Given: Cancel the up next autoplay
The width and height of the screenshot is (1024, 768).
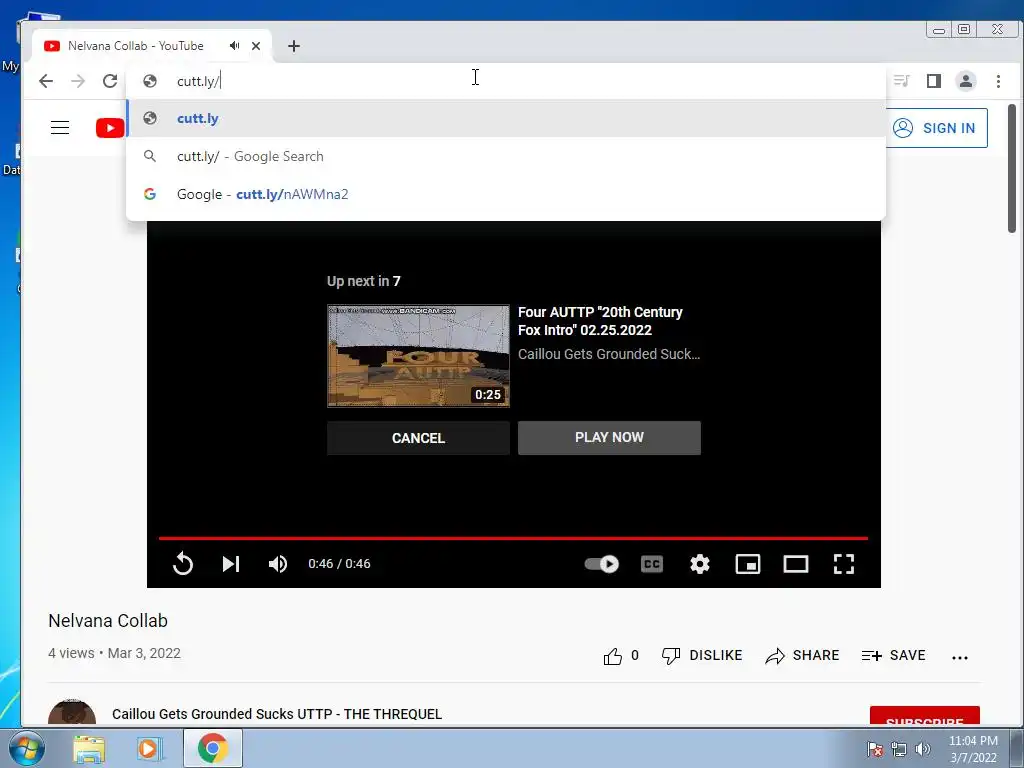Looking at the screenshot, I should click(418, 438).
